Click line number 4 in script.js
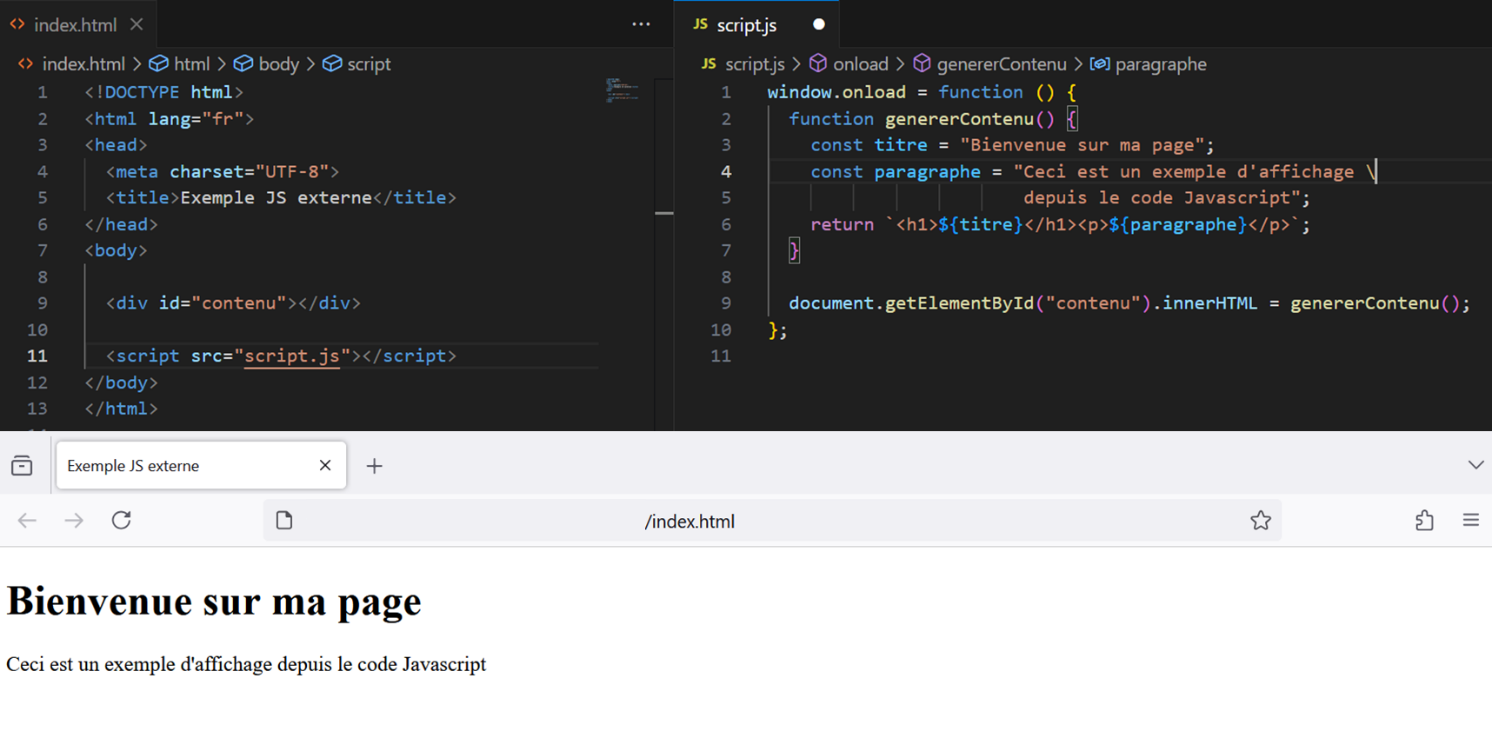The height and width of the screenshot is (738, 1492). tap(726, 172)
